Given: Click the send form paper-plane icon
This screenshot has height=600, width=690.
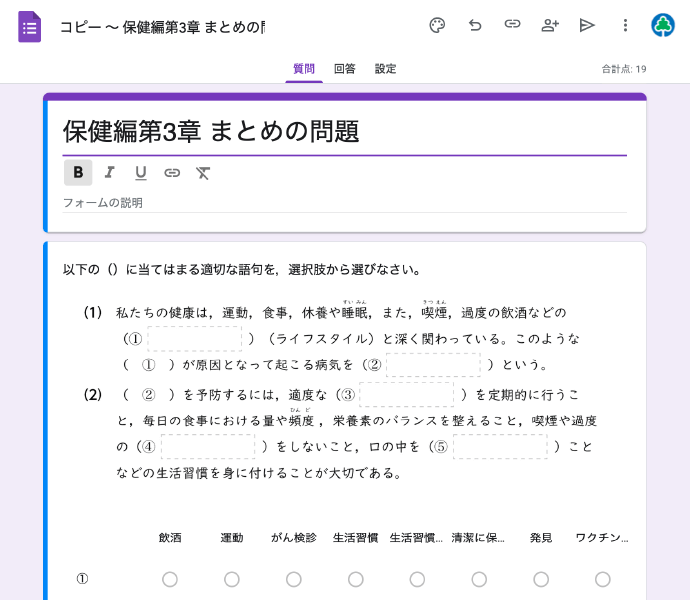Looking at the screenshot, I should (587, 25).
